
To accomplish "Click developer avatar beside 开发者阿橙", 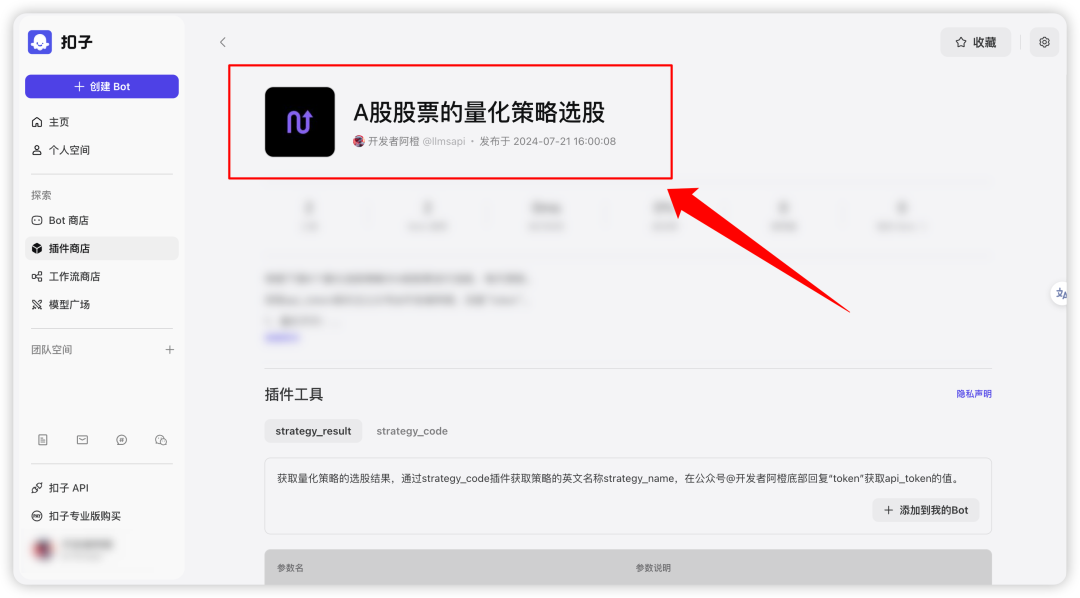I will point(359,141).
